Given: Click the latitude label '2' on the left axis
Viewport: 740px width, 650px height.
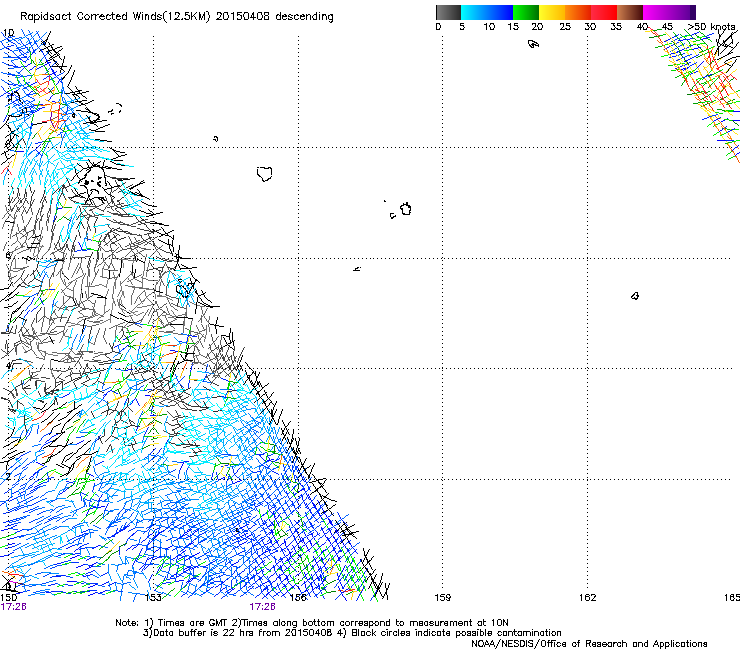Looking at the screenshot, I should pos(8,476).
